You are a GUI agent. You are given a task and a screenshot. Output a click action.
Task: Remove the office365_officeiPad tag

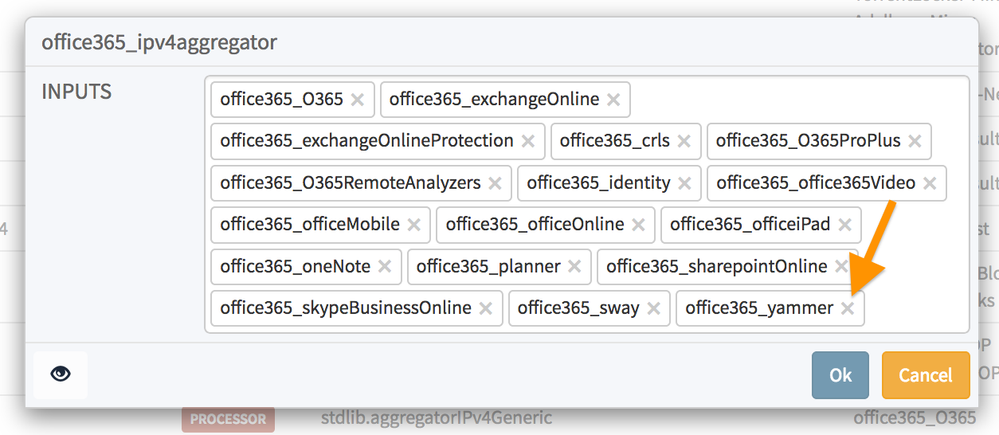tap(844, 225)
